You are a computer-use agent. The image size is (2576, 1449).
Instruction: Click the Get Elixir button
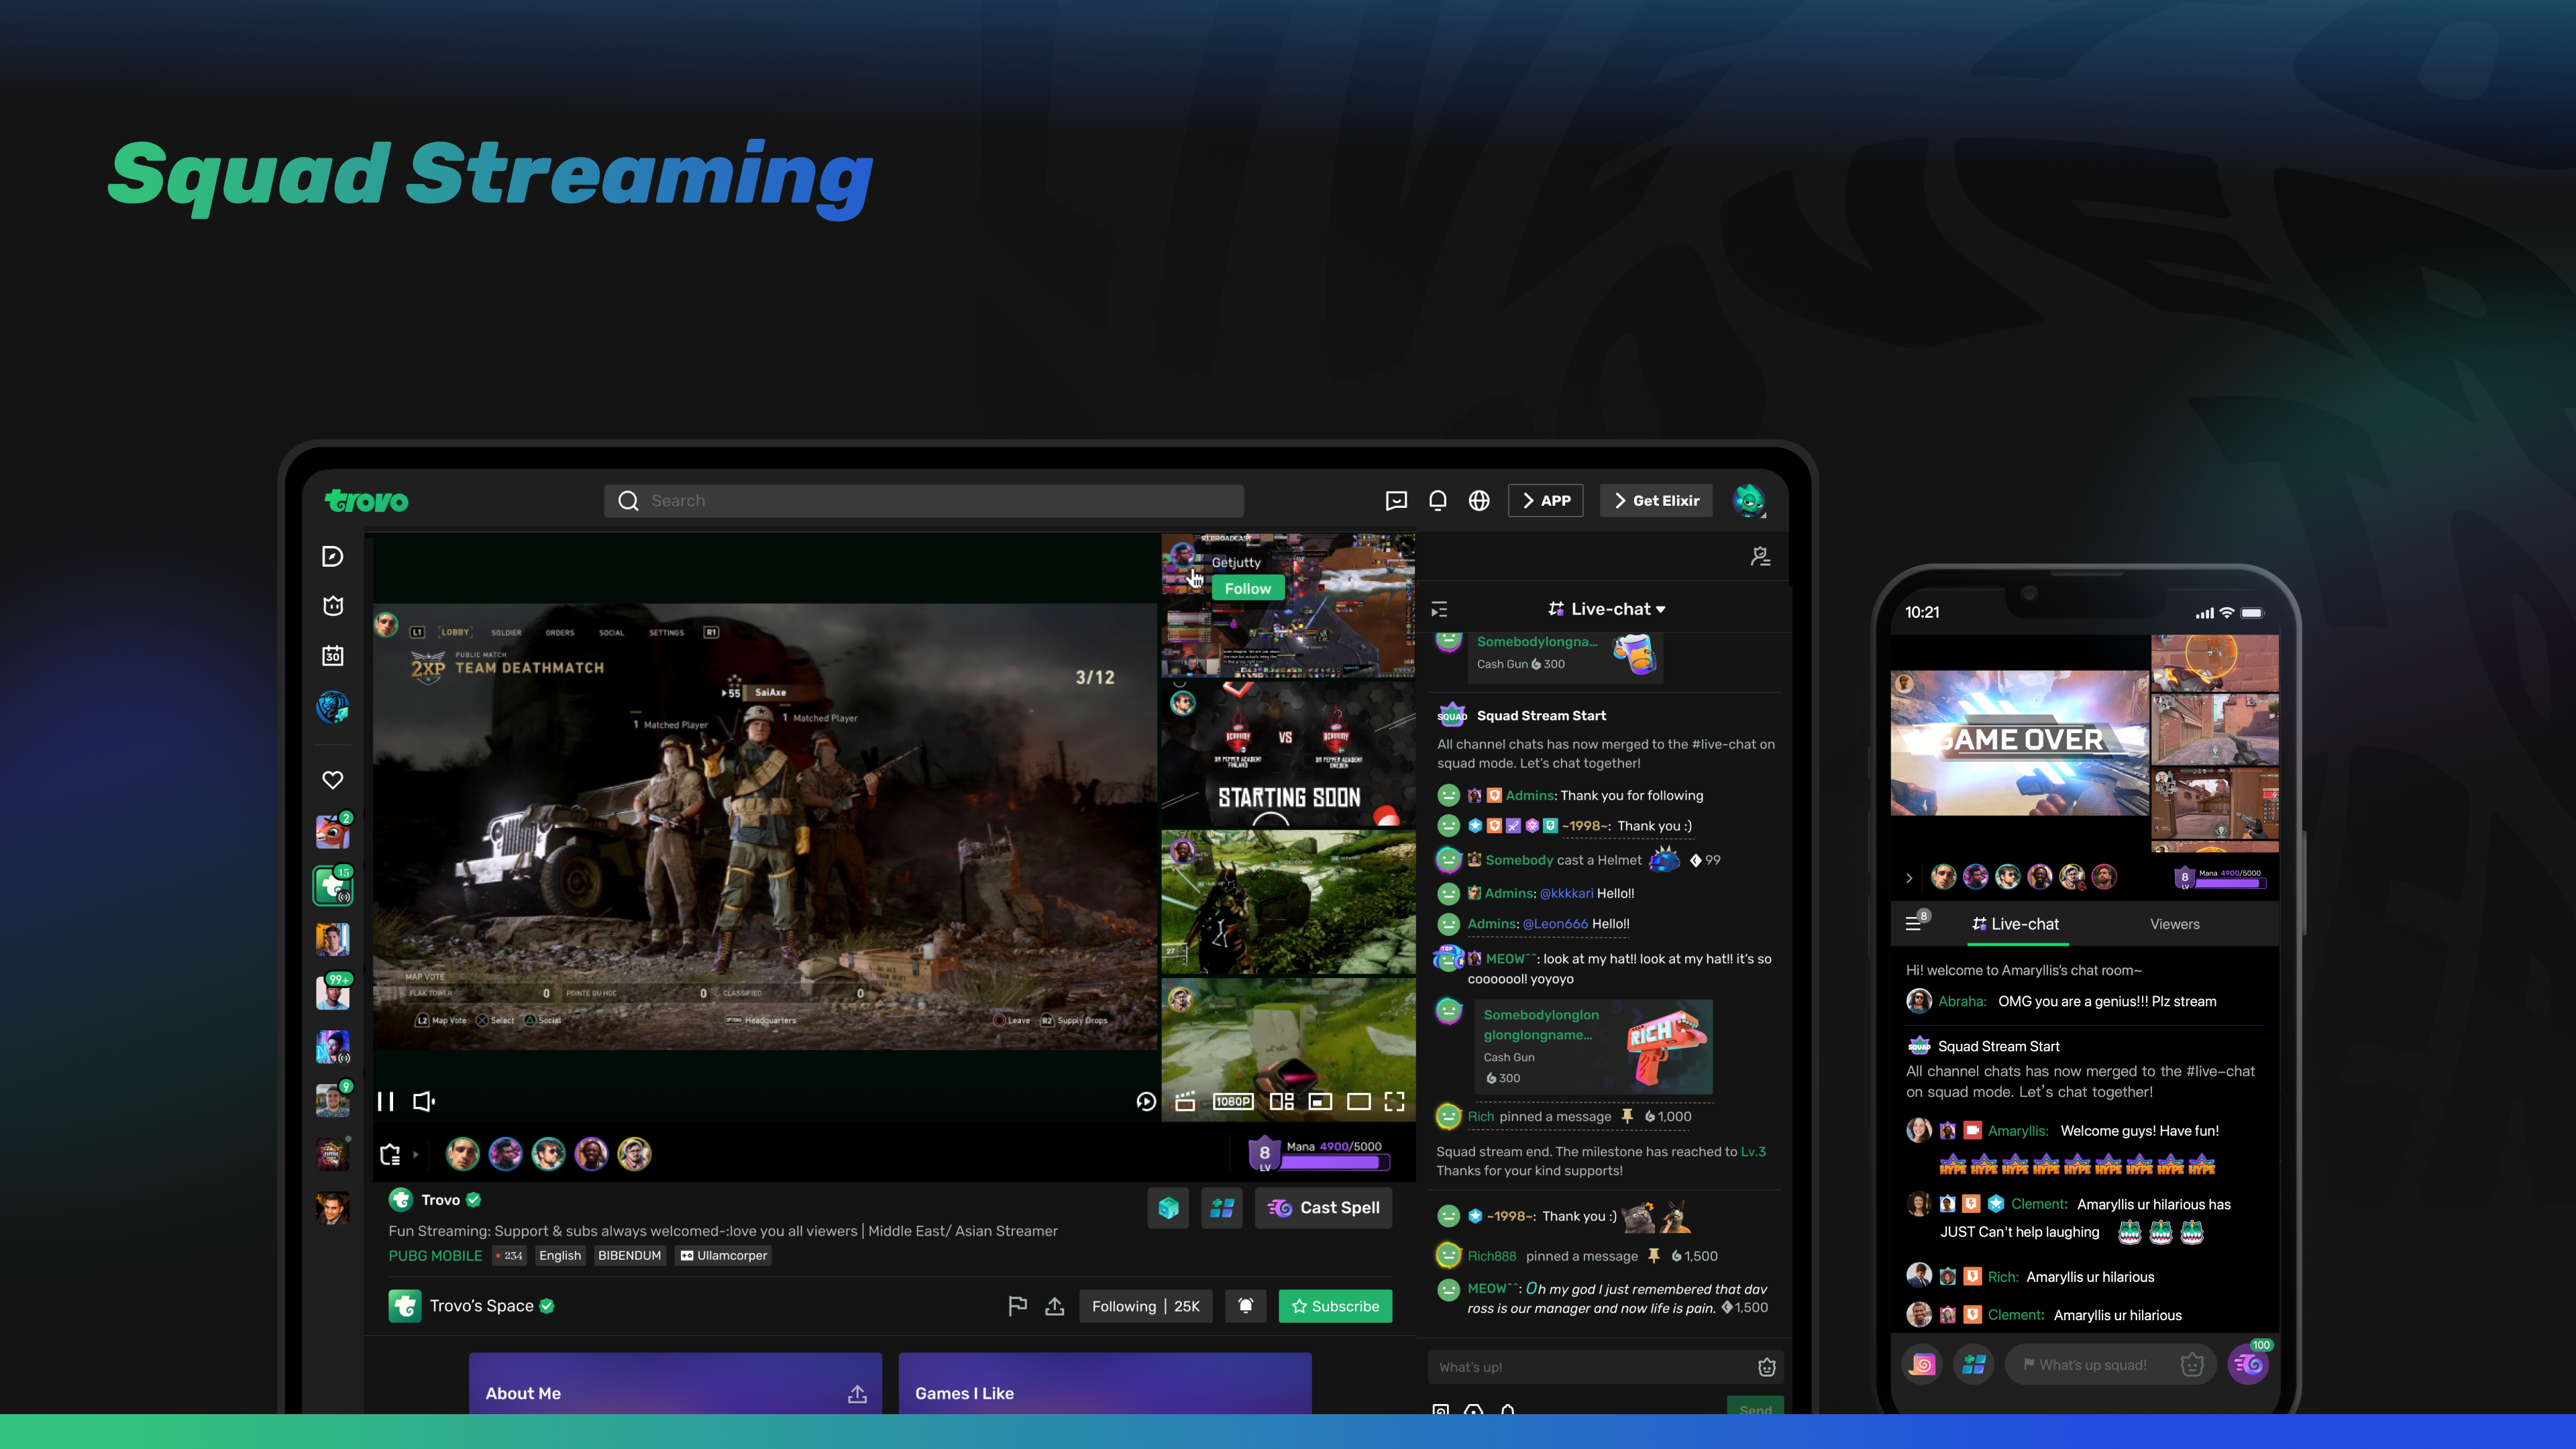[1656, 500]
